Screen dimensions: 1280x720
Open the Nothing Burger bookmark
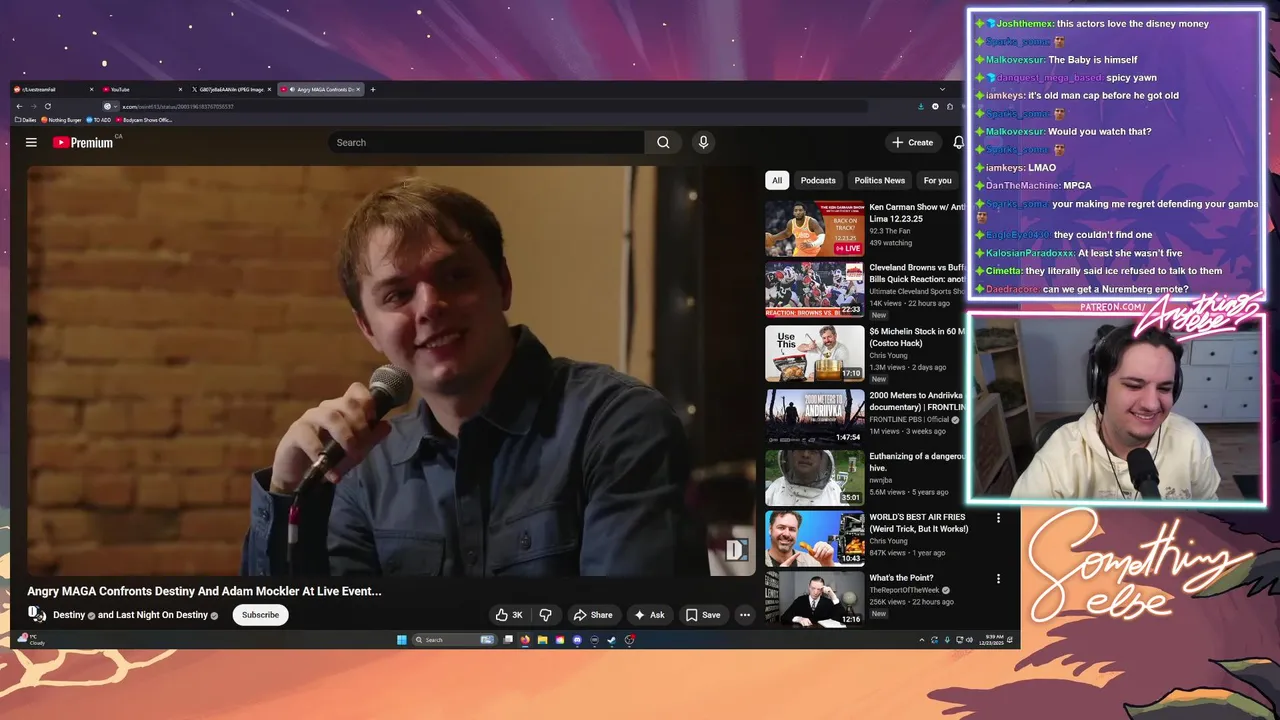(x=61, y=120)
